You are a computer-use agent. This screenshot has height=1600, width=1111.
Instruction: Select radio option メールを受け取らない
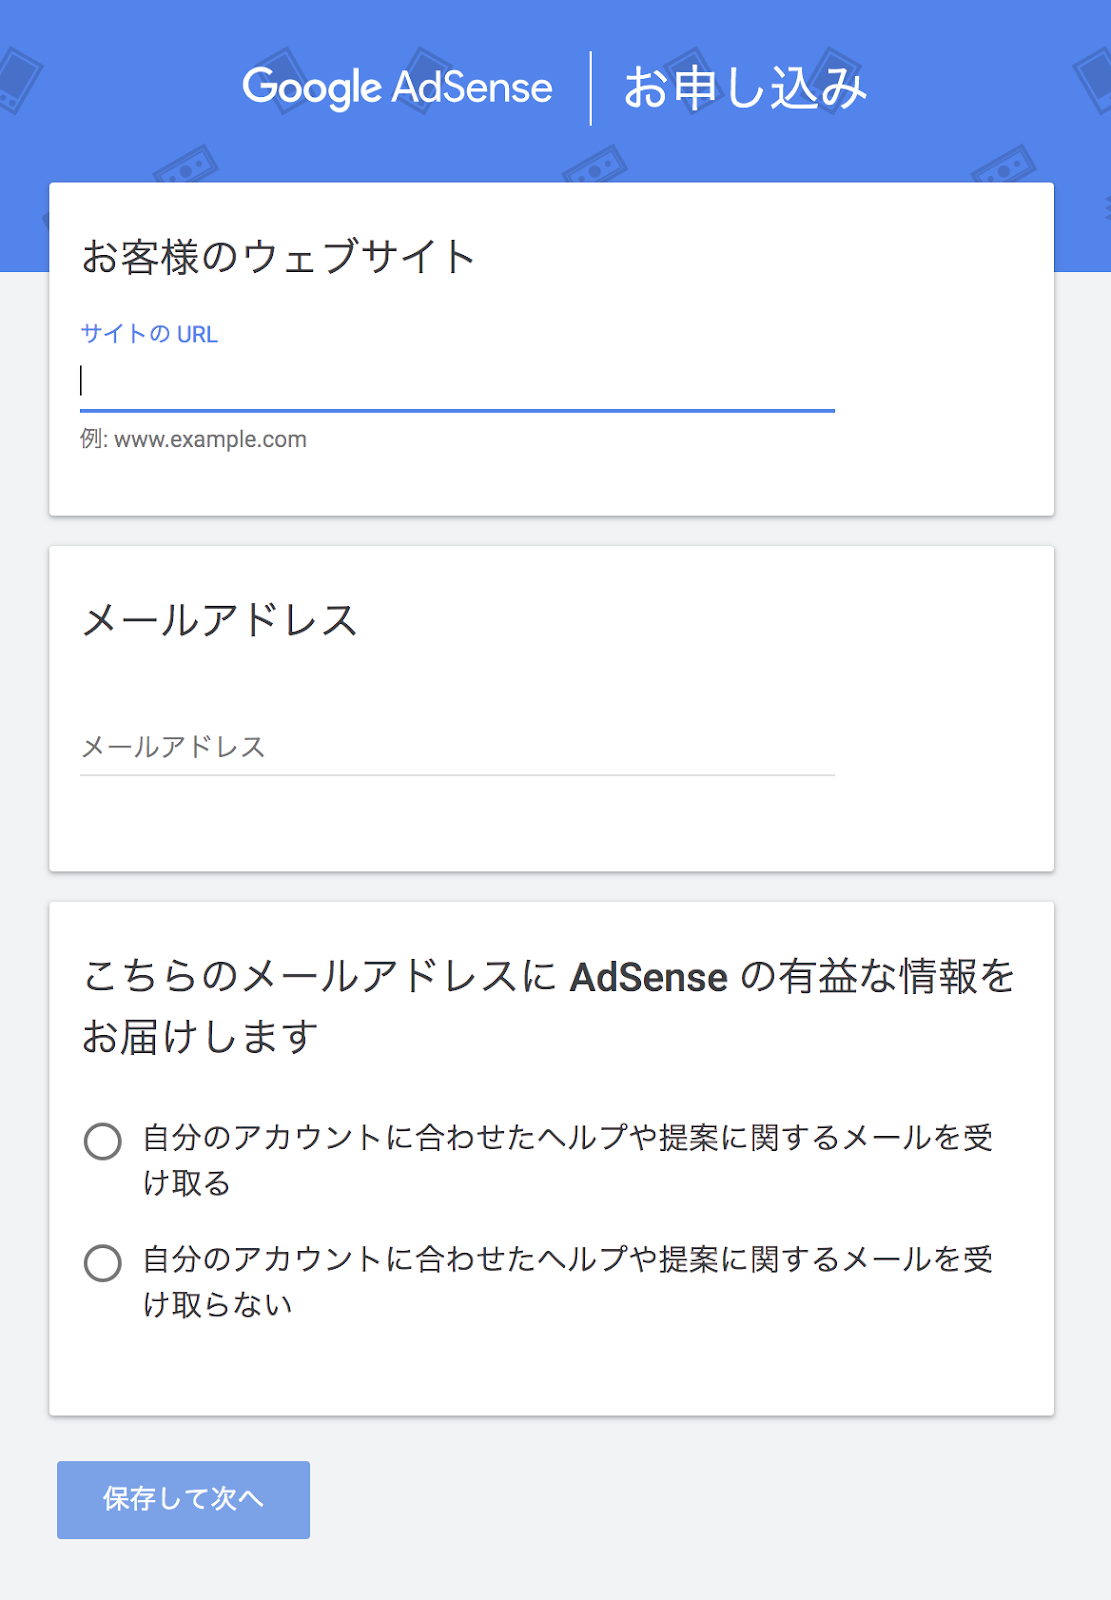(103, 1262)
